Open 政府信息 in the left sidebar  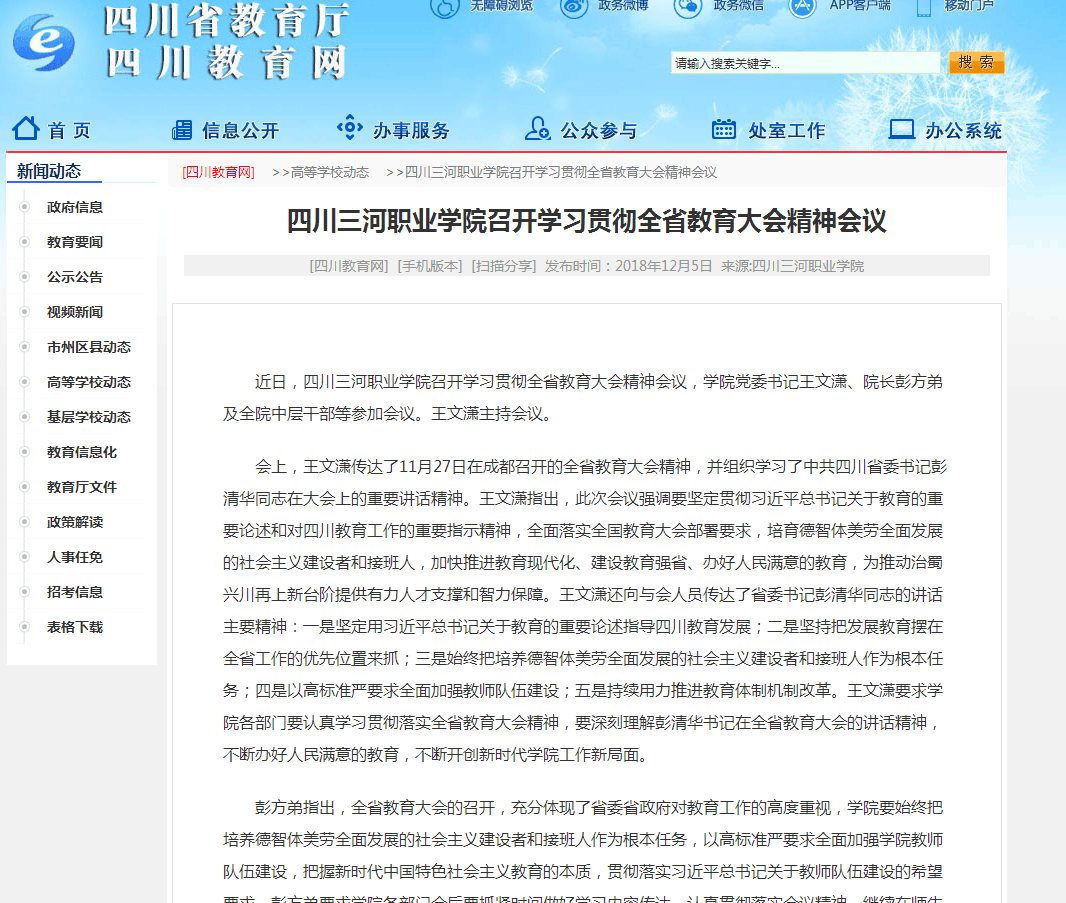point(75,208)
